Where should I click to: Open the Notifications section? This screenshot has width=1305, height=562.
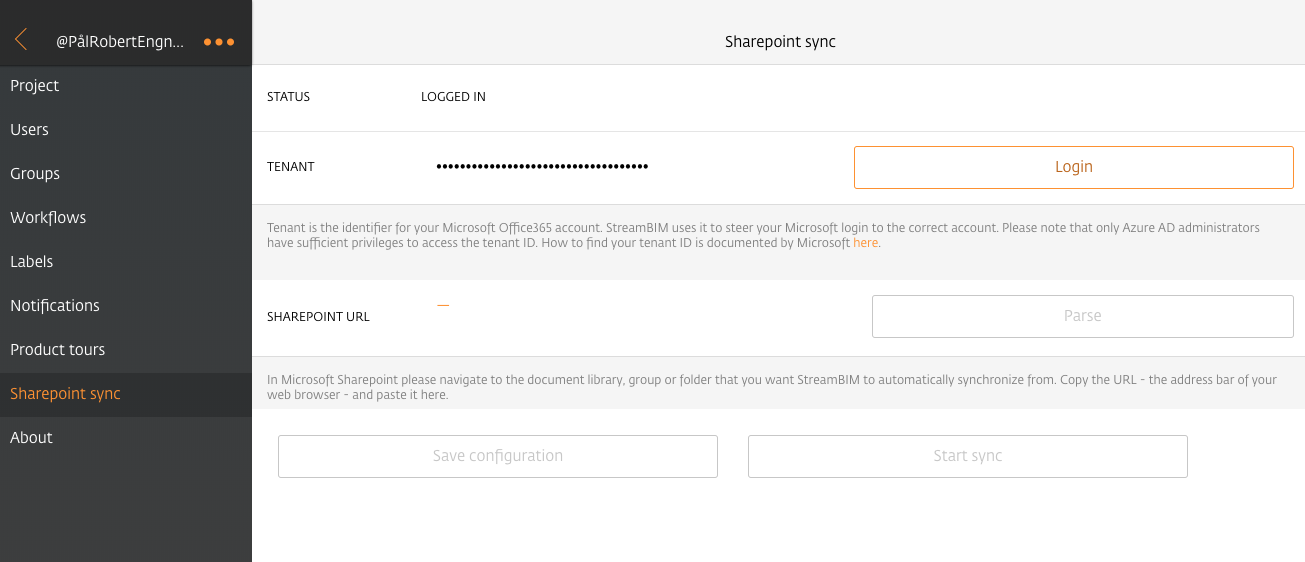coord(126,306)
